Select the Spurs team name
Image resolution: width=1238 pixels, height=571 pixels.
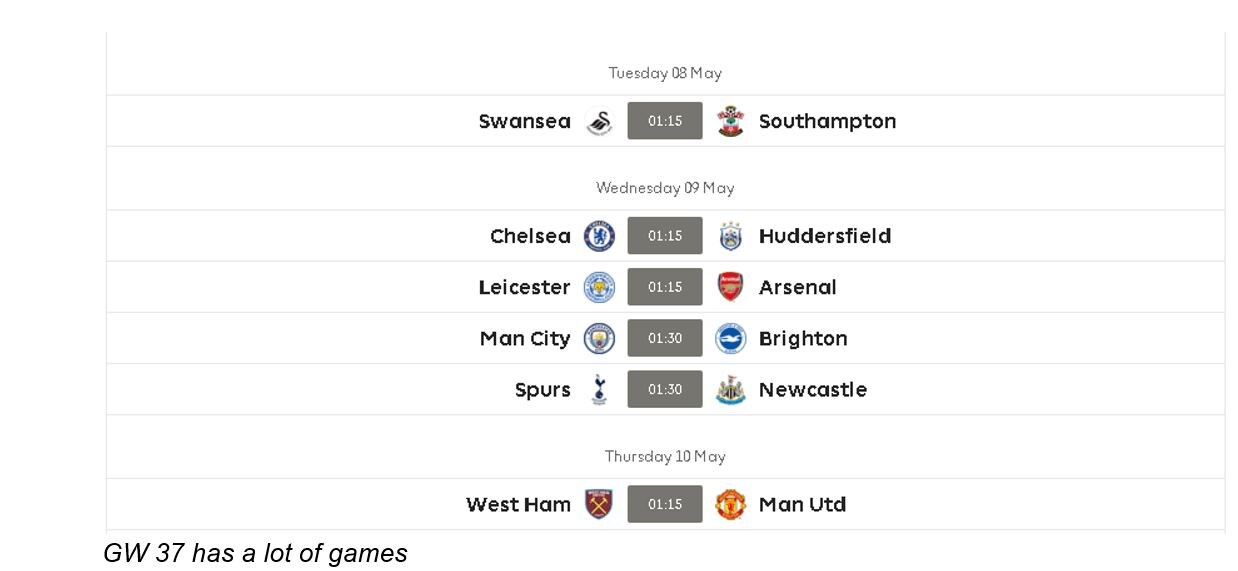click(x=543, y=390)
